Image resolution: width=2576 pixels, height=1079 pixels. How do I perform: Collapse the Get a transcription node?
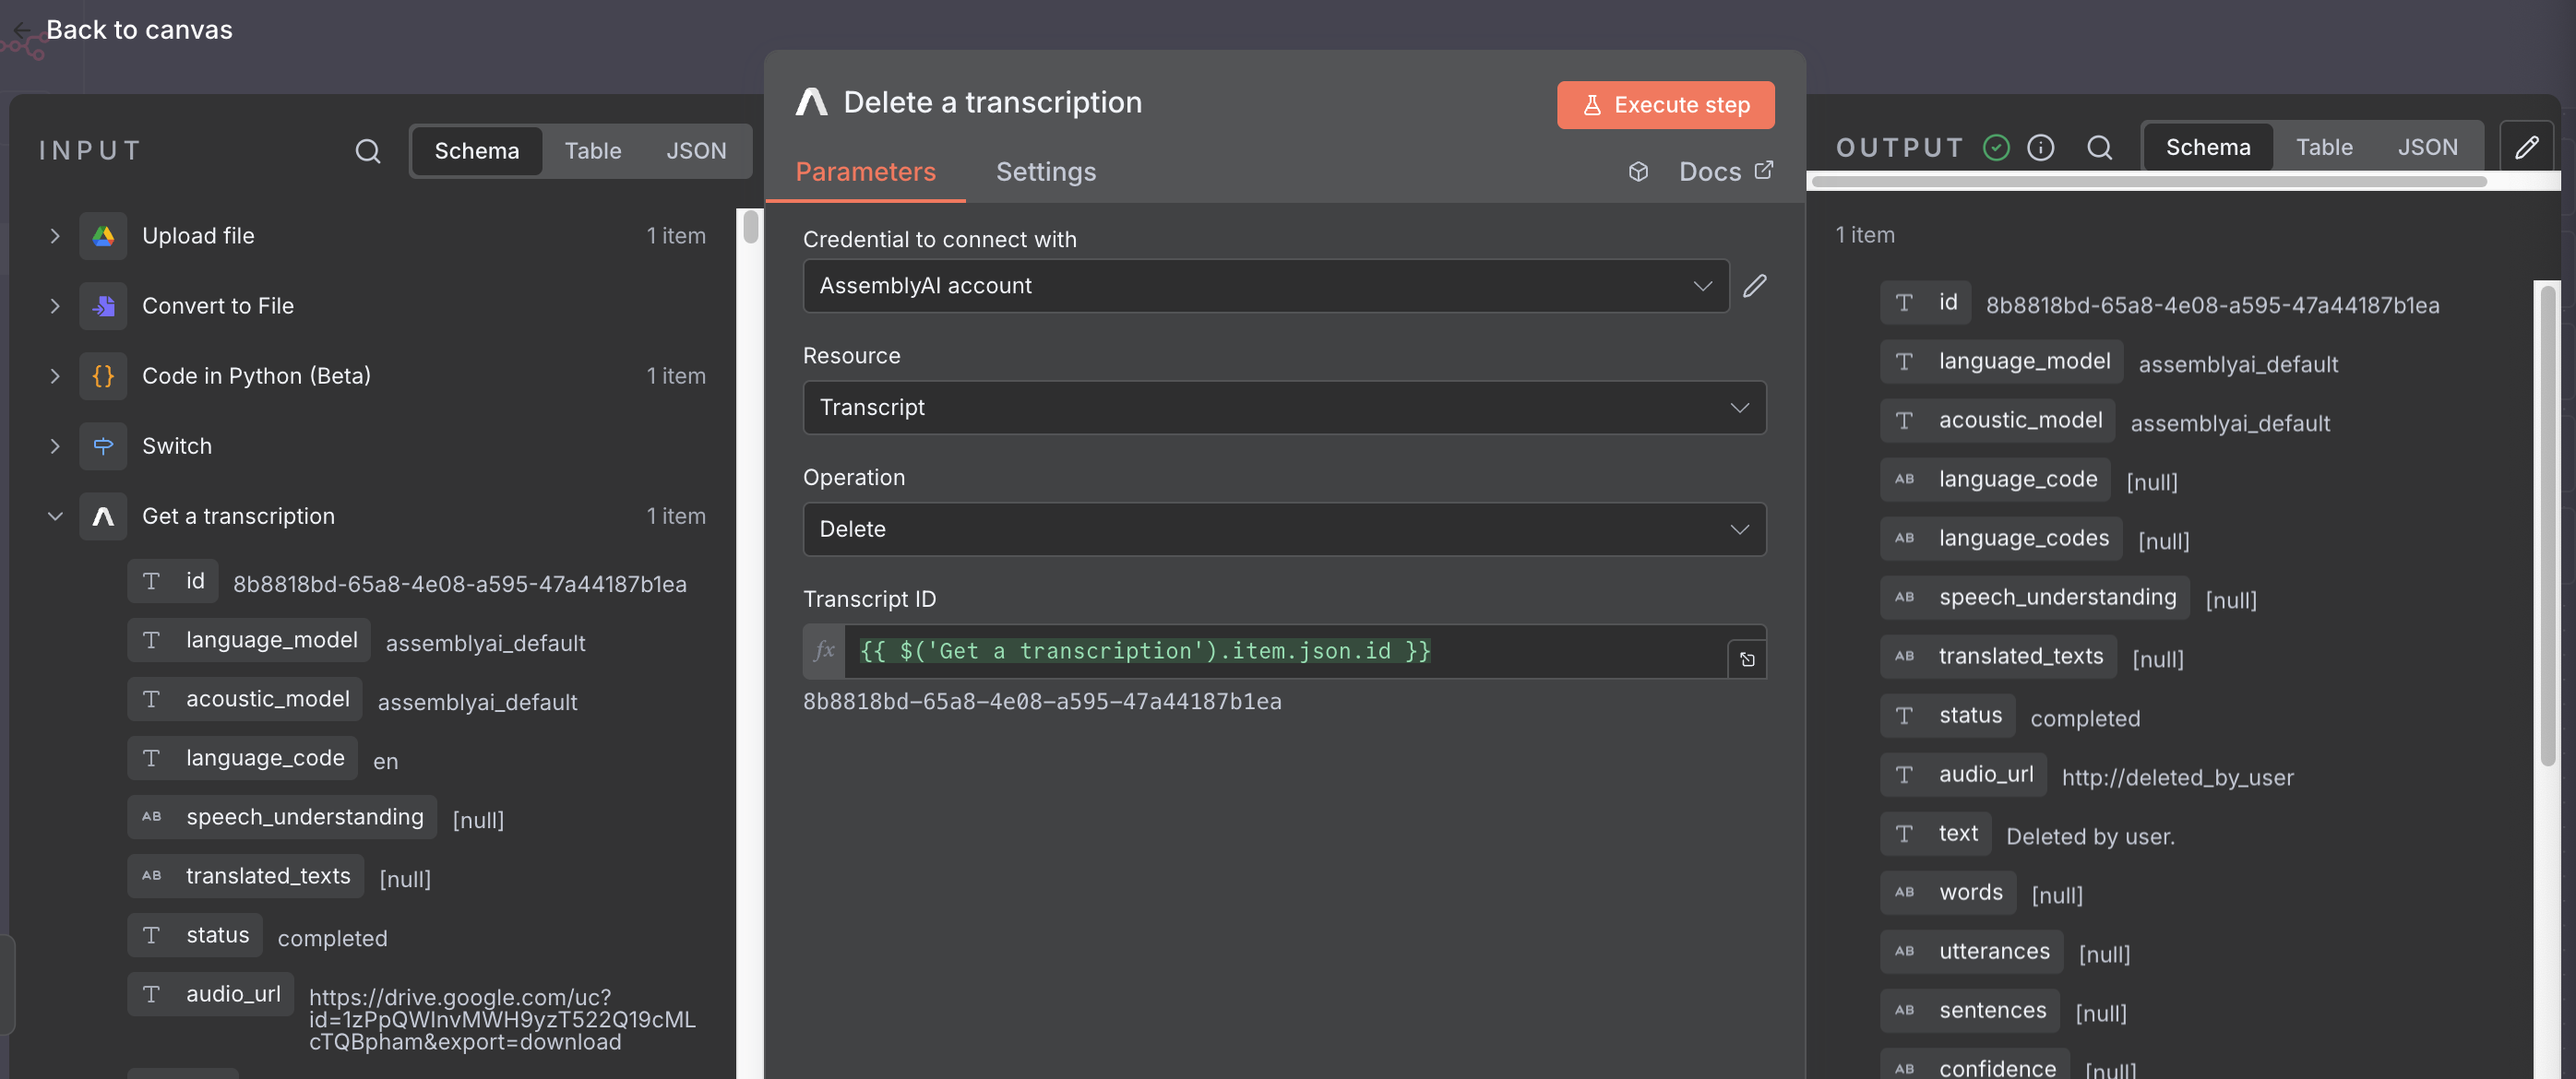pyautogui.click(x=55, y=516)
